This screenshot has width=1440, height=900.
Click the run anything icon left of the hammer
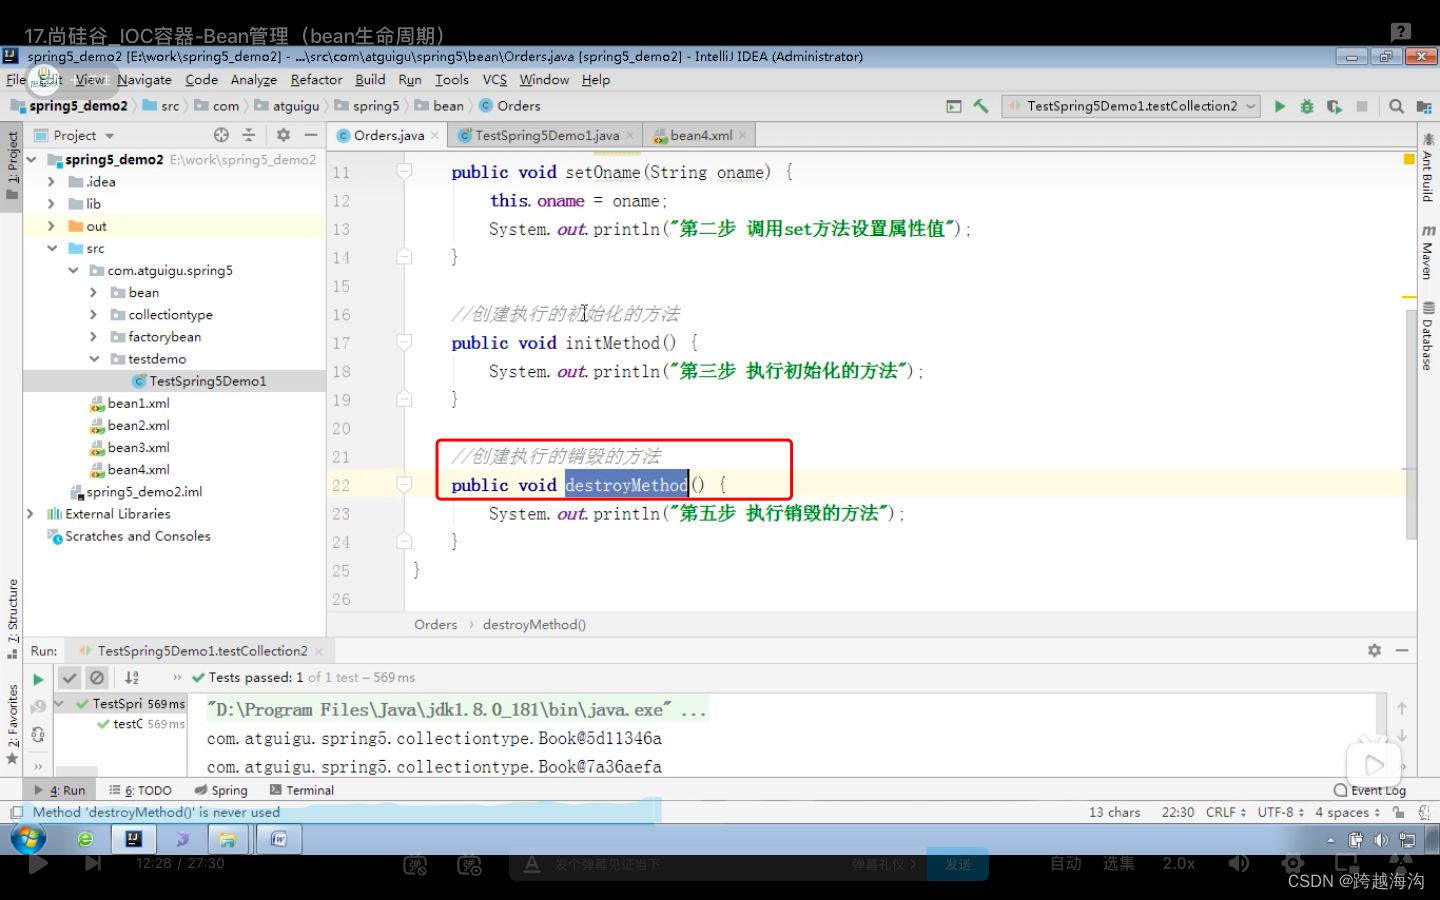954,106
